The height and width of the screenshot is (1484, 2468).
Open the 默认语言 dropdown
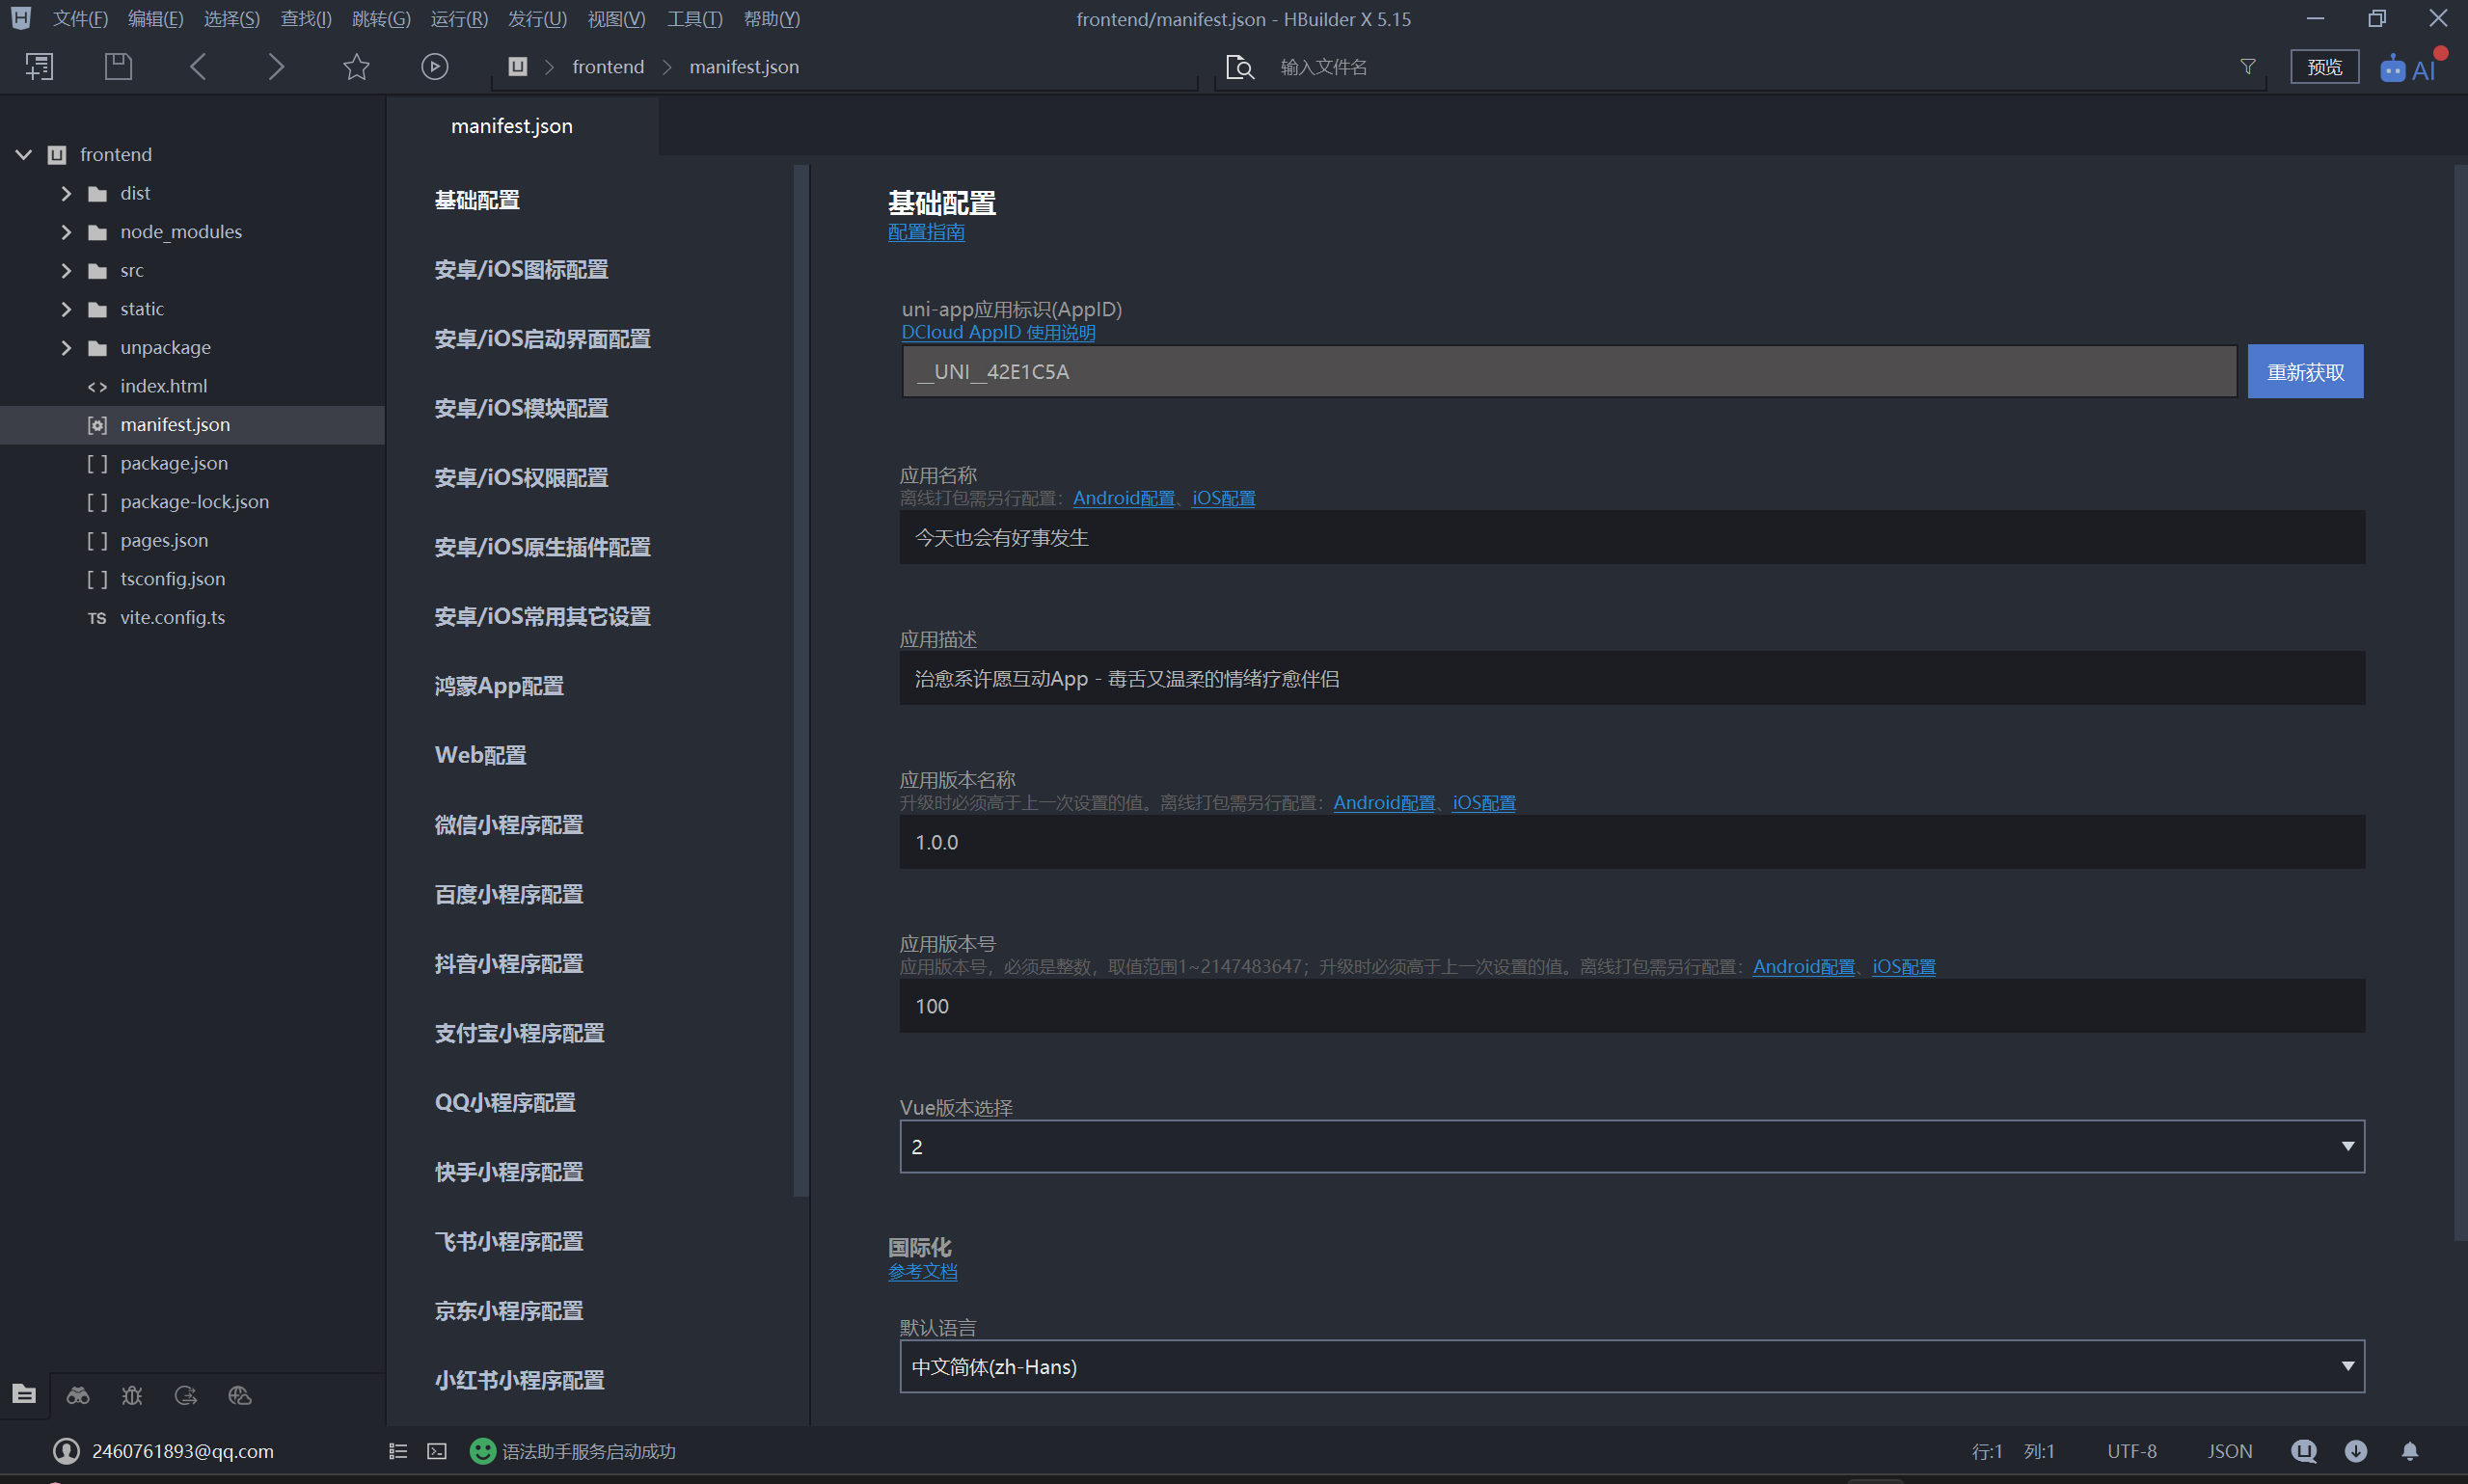(1632, 1366)
